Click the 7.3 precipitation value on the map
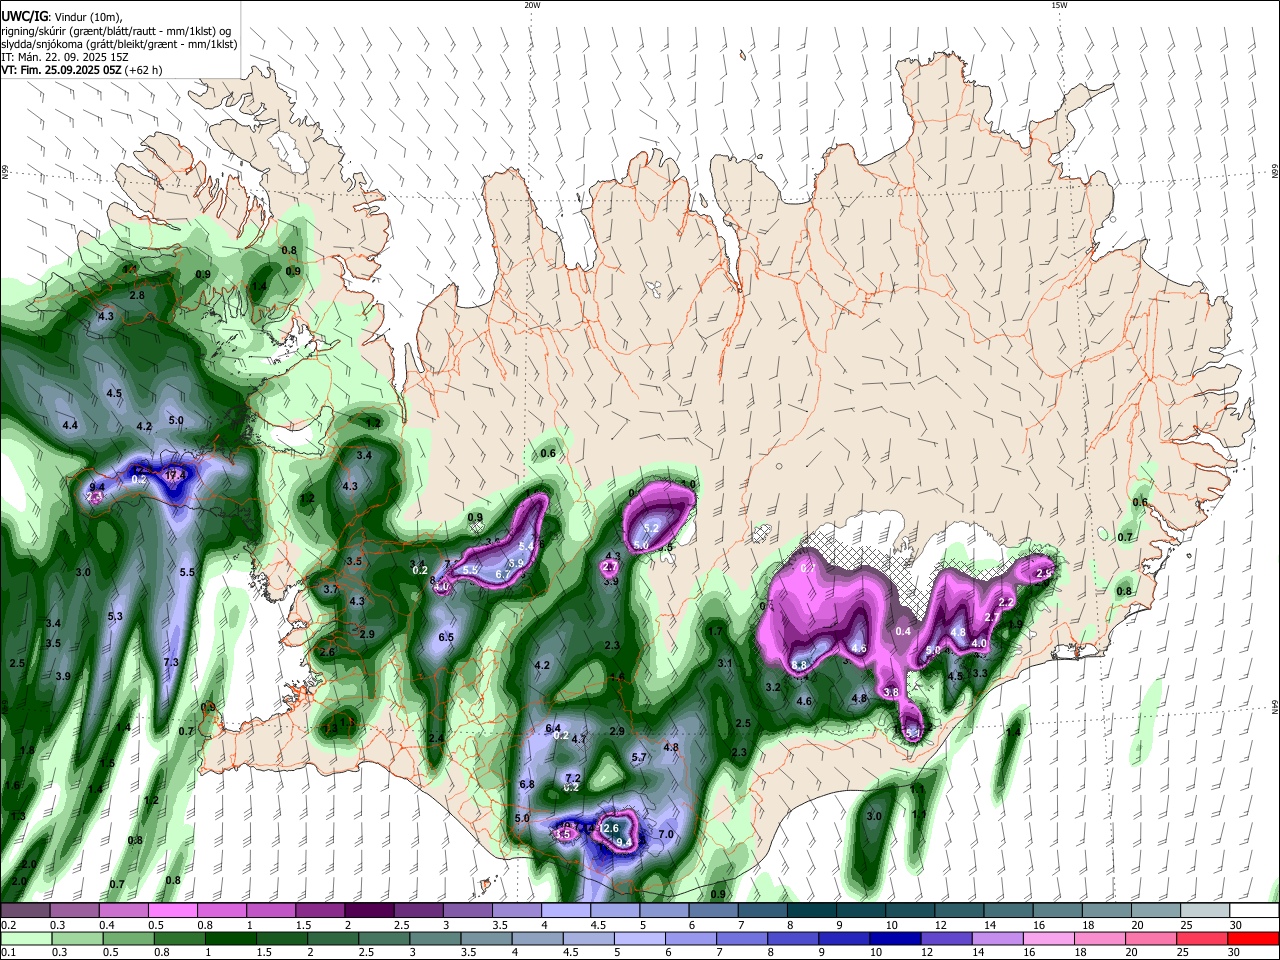This screenshot has width=1280, height=960. pyautogui.click(x=171, y=662)
